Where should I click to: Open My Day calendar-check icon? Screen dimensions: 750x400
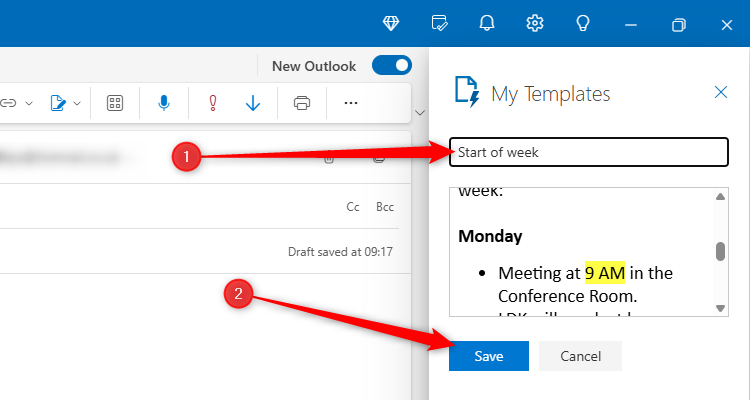(x=439, y=23)
